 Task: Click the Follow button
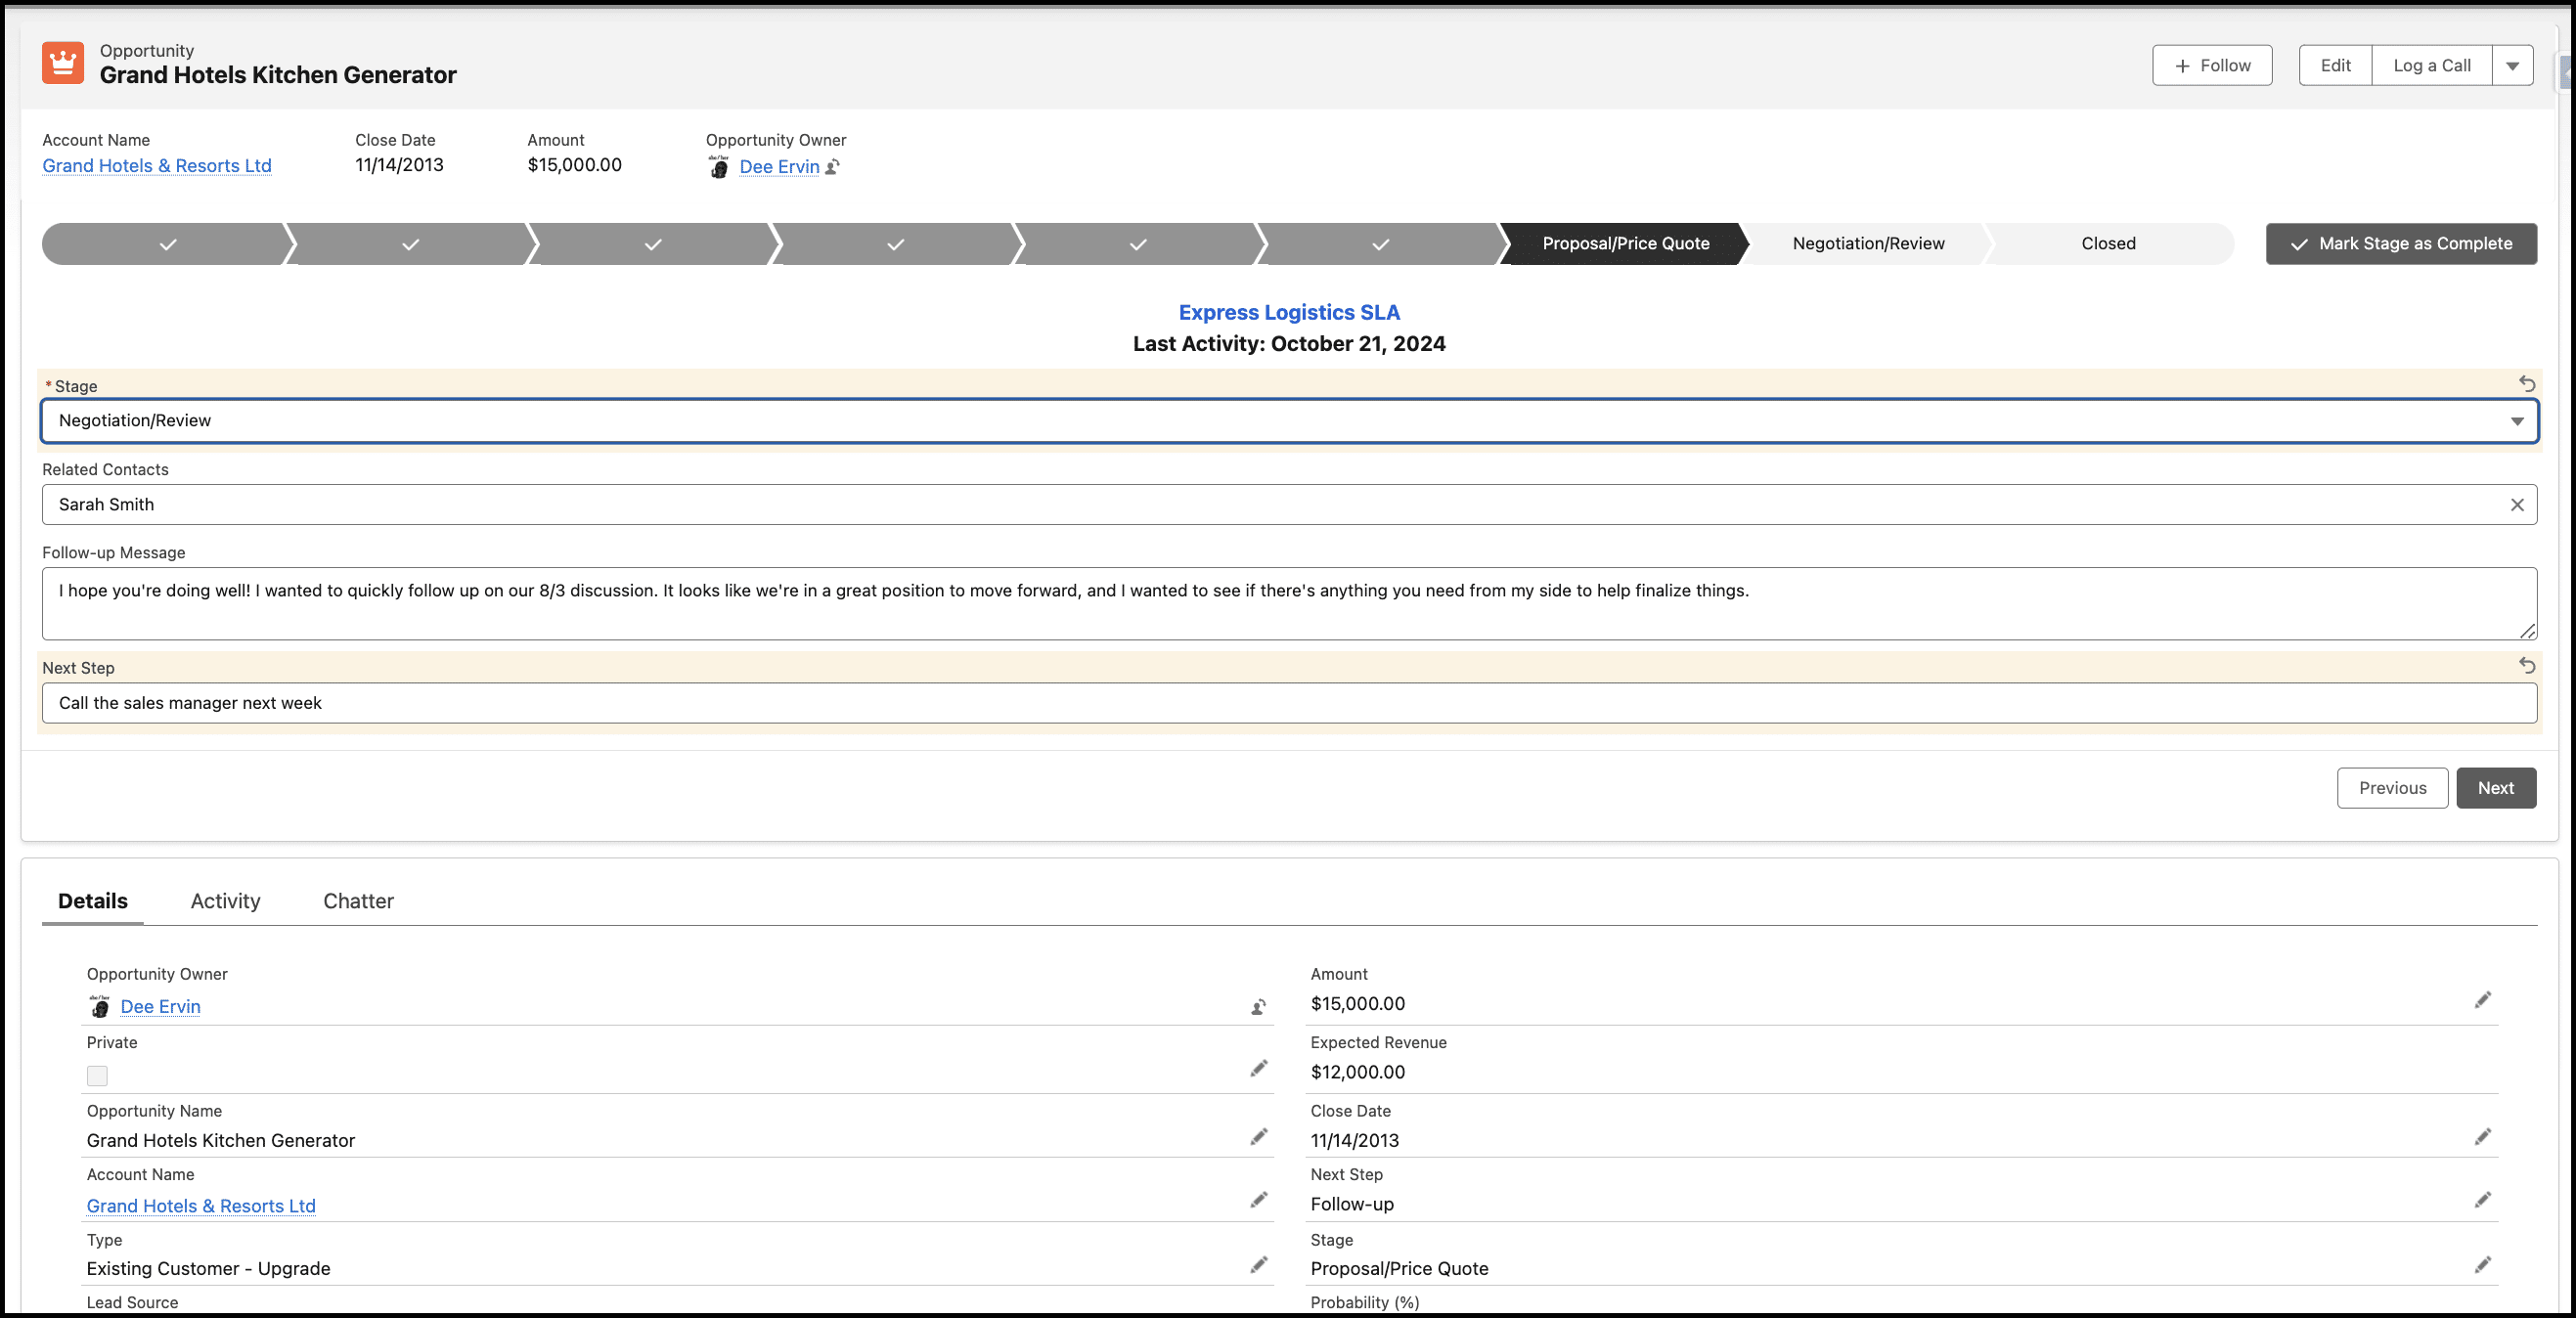2212,66
